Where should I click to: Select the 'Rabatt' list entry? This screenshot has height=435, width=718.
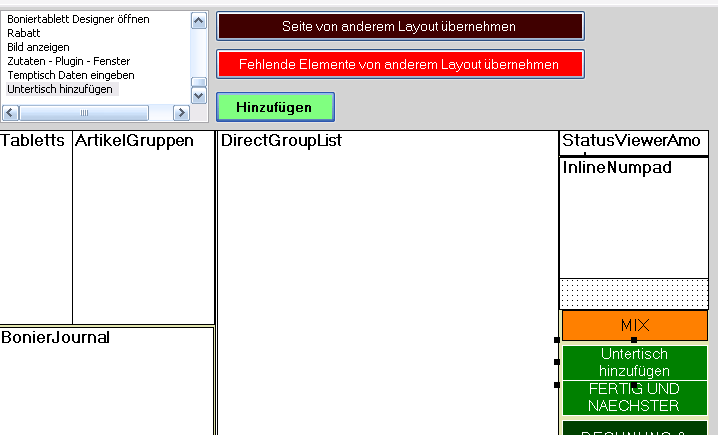[x=22, y=33]
